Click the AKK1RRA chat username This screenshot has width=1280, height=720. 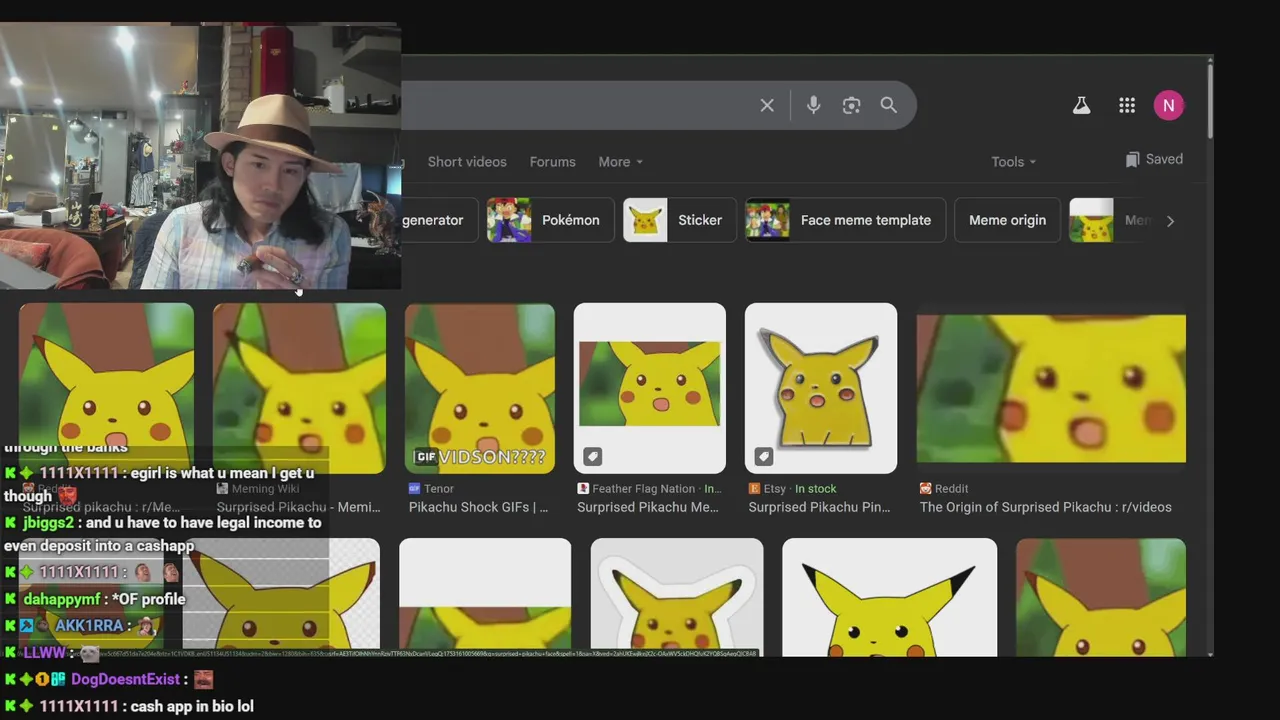click(x=89, y=626)
